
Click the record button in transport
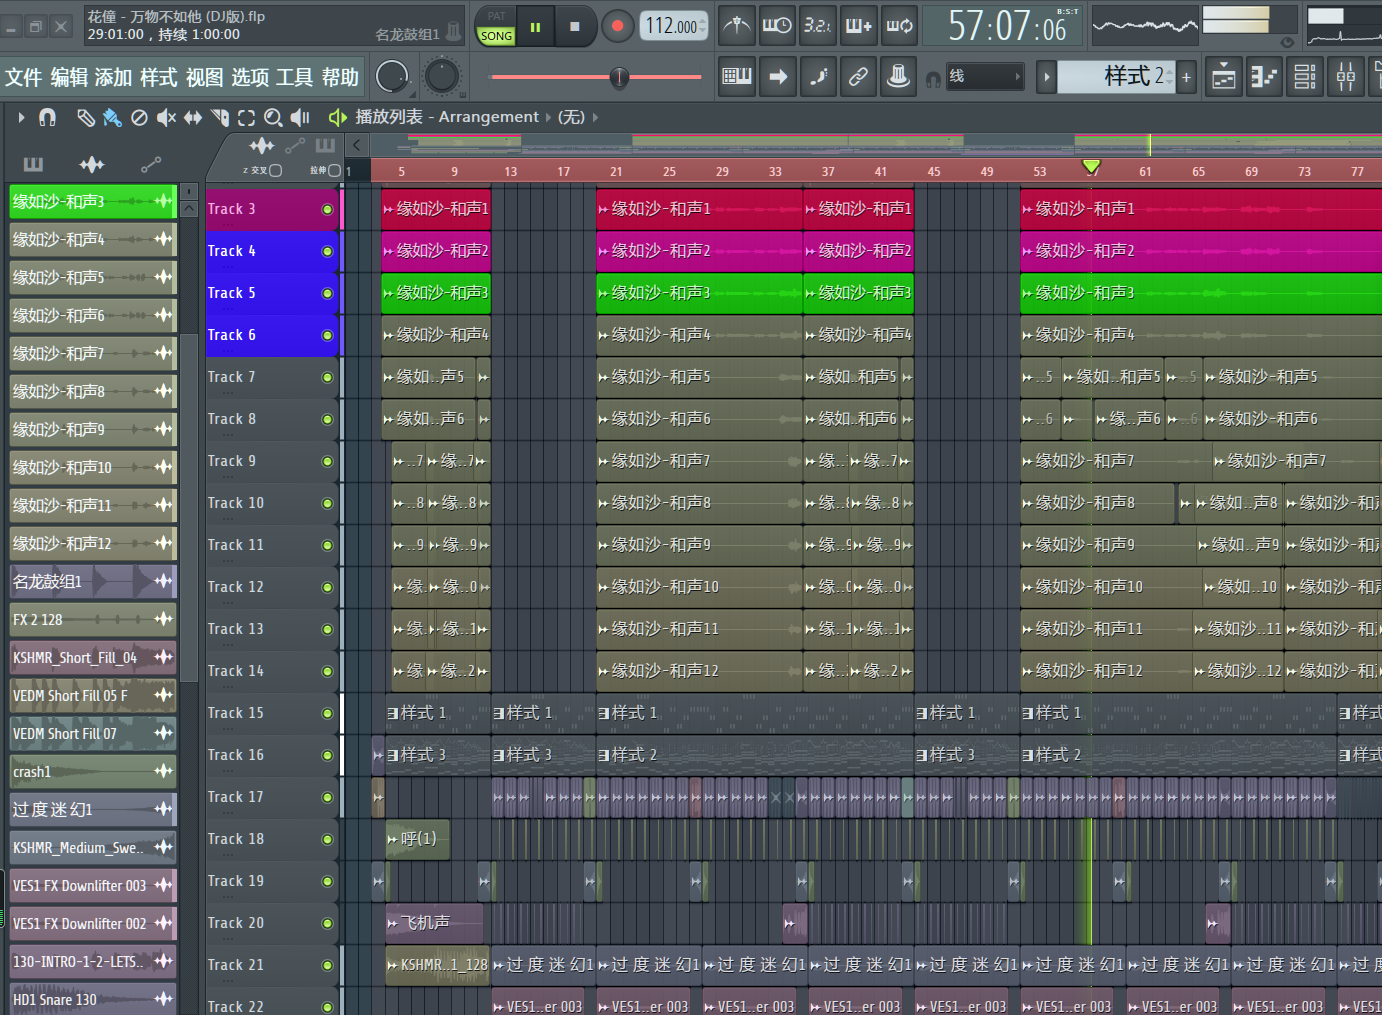617,27
